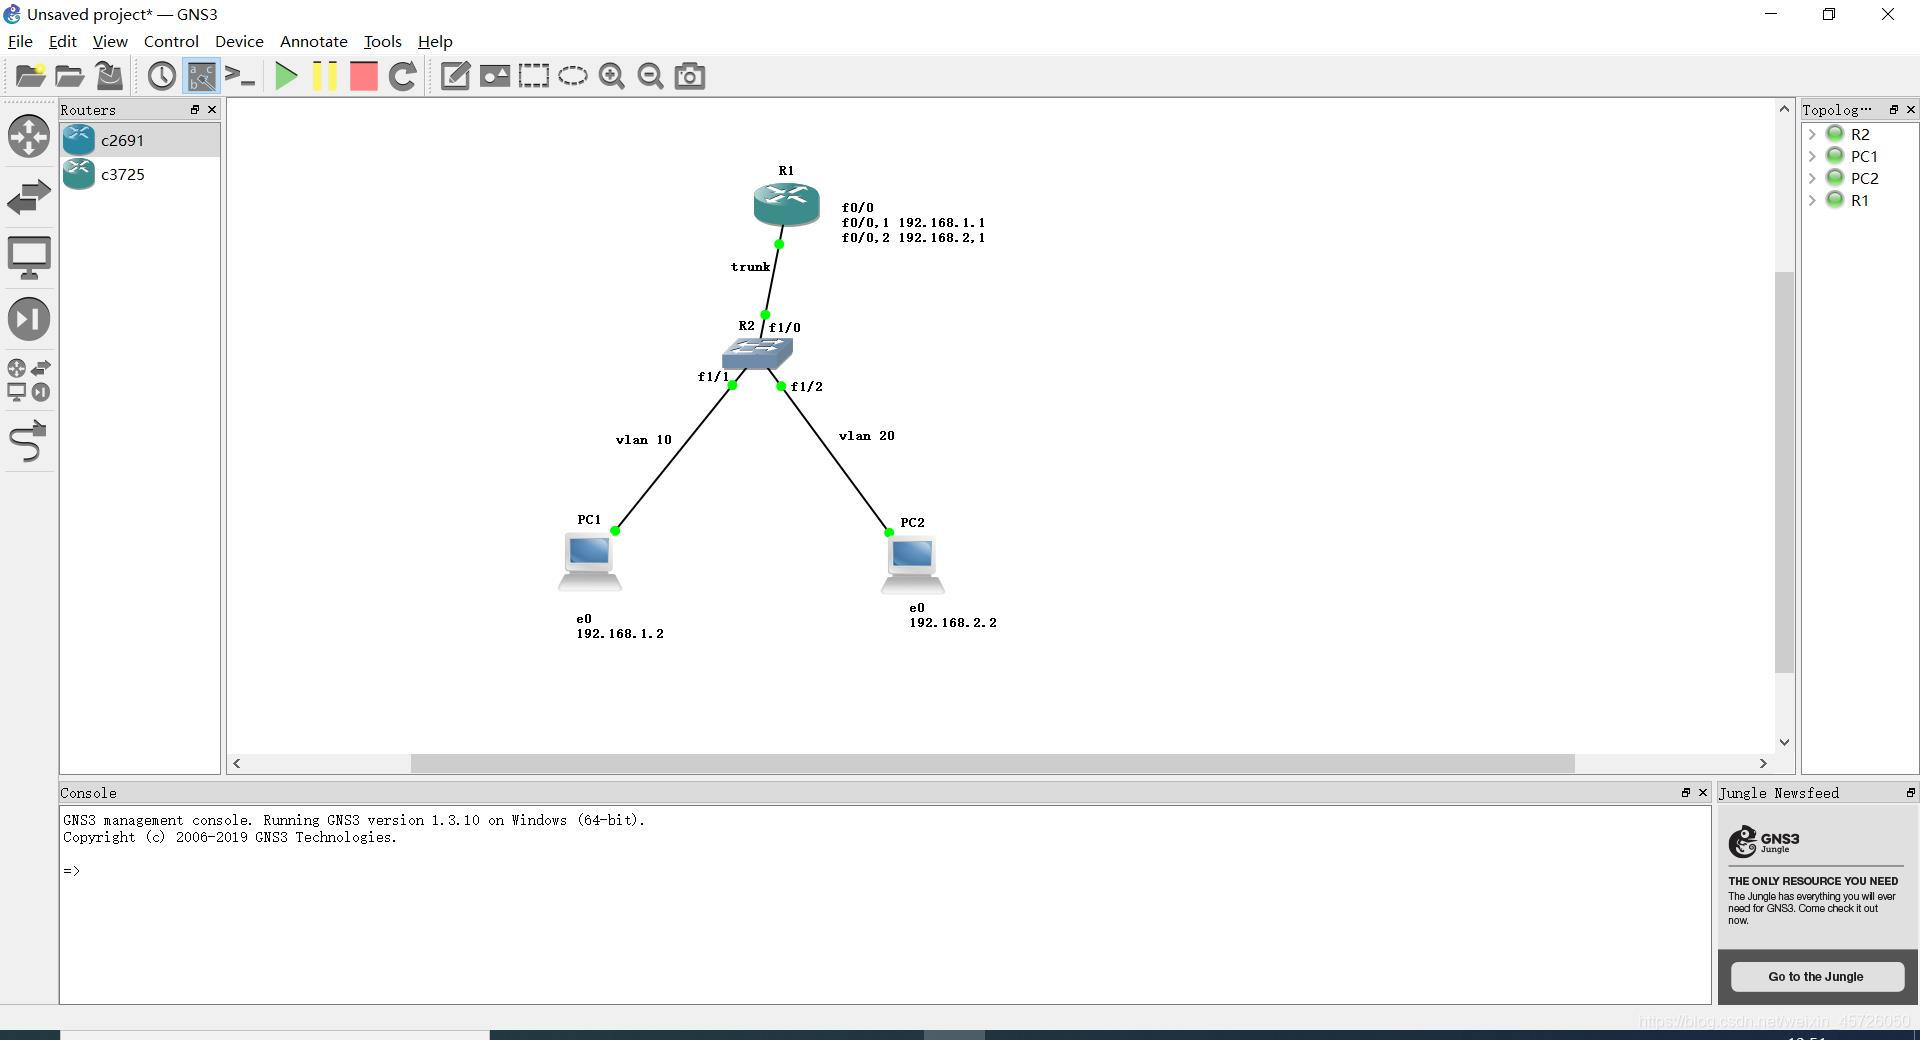The width and height of the screenshot is (1920, 1040).
Task: Click the New blank project icon
Action: 30,76
